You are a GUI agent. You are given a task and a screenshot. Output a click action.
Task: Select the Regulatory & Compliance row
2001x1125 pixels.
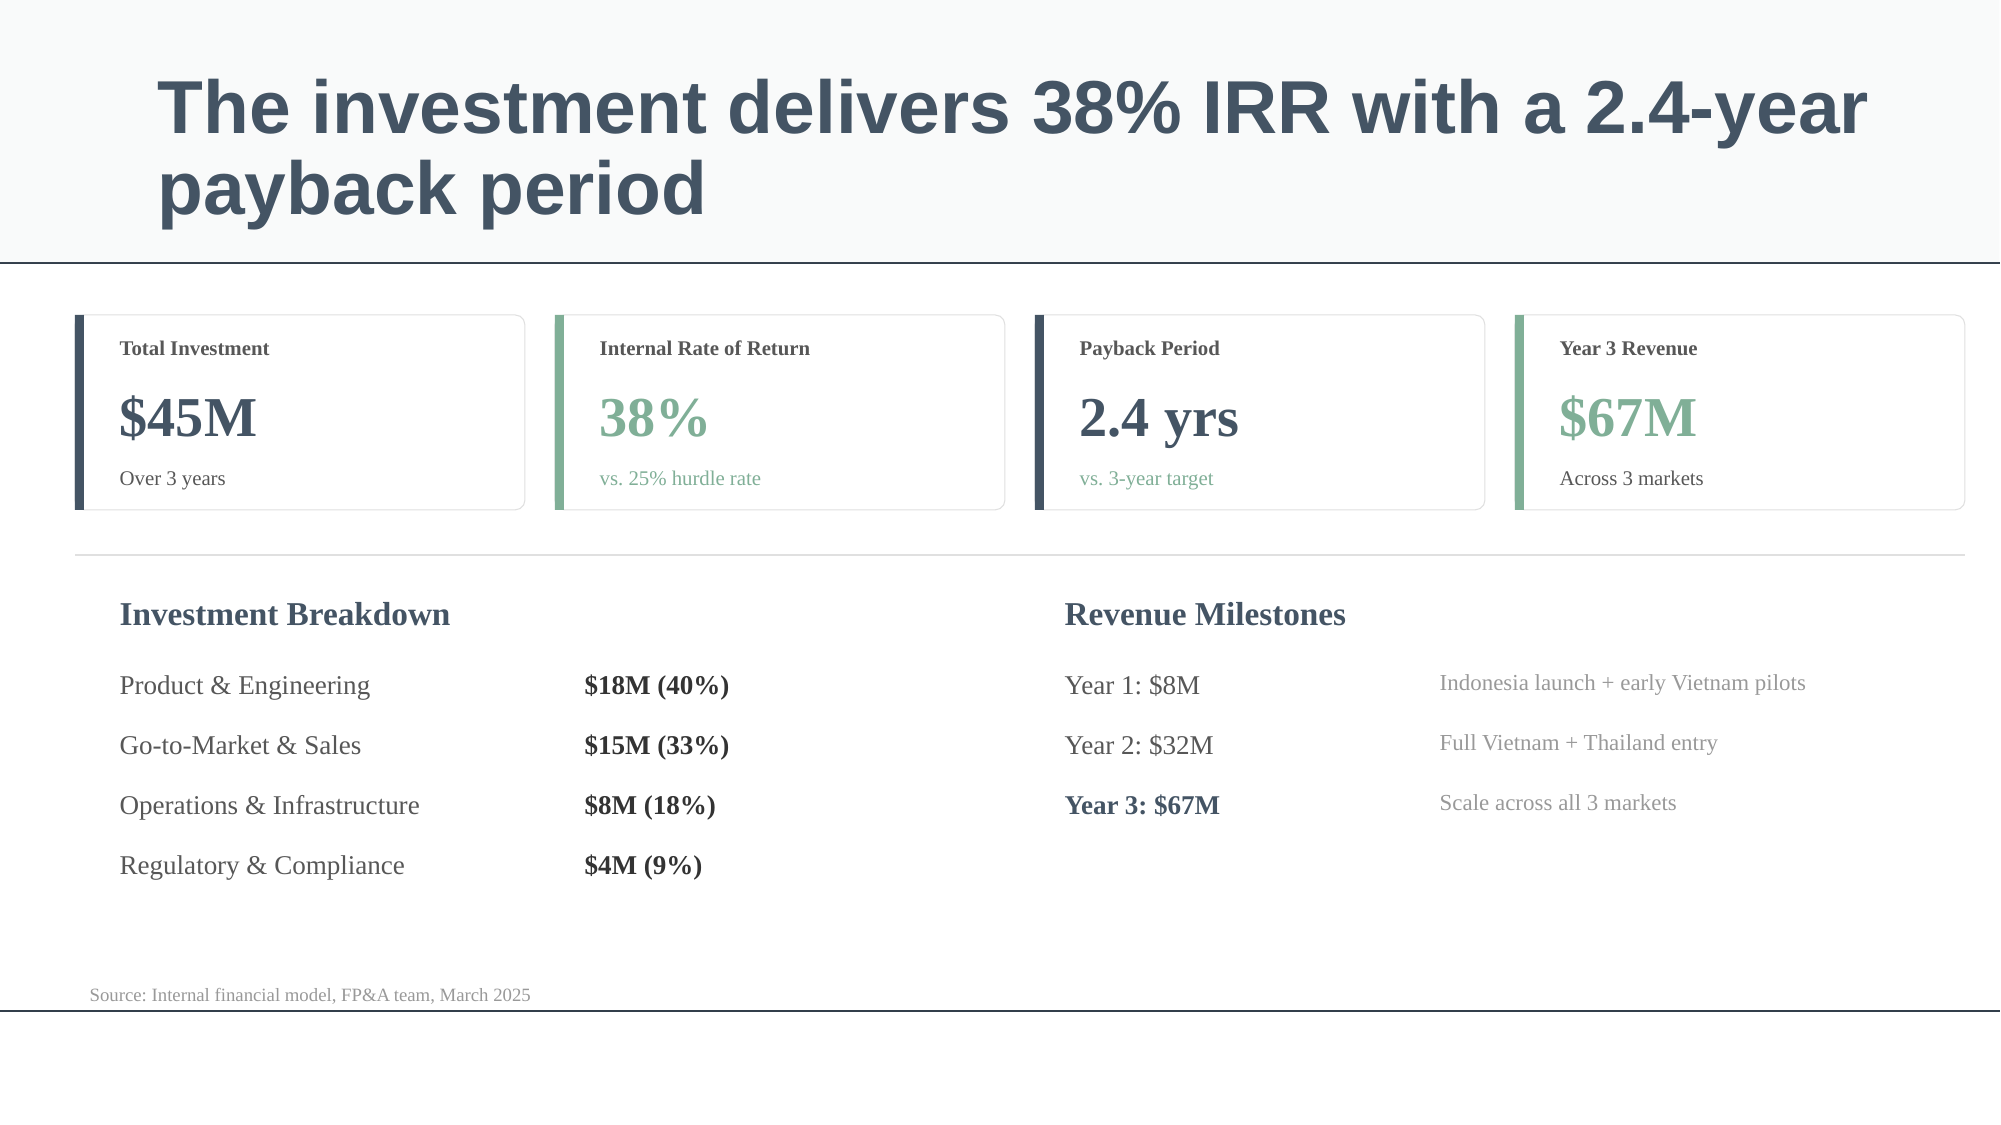point(261,865)
